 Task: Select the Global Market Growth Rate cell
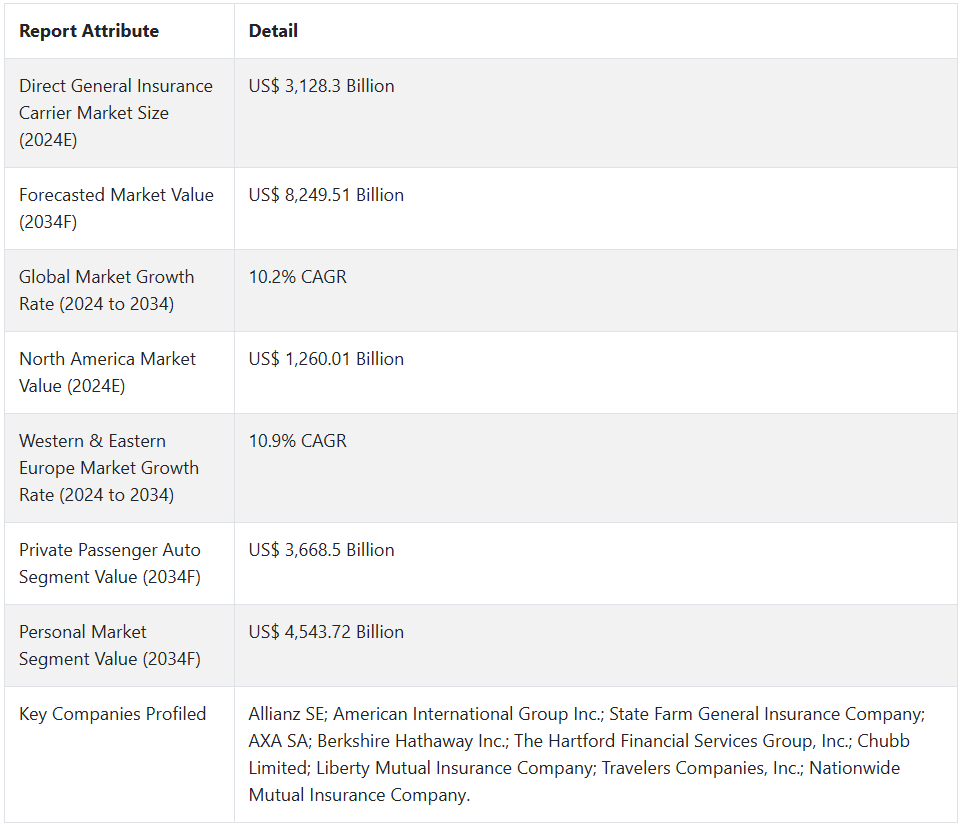(107, 290)
